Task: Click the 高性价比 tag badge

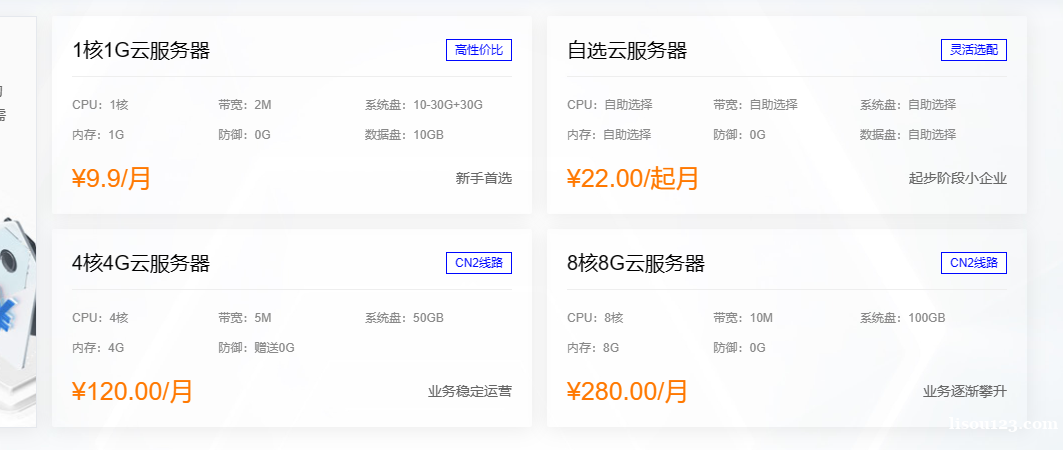Action: [479, 50]
